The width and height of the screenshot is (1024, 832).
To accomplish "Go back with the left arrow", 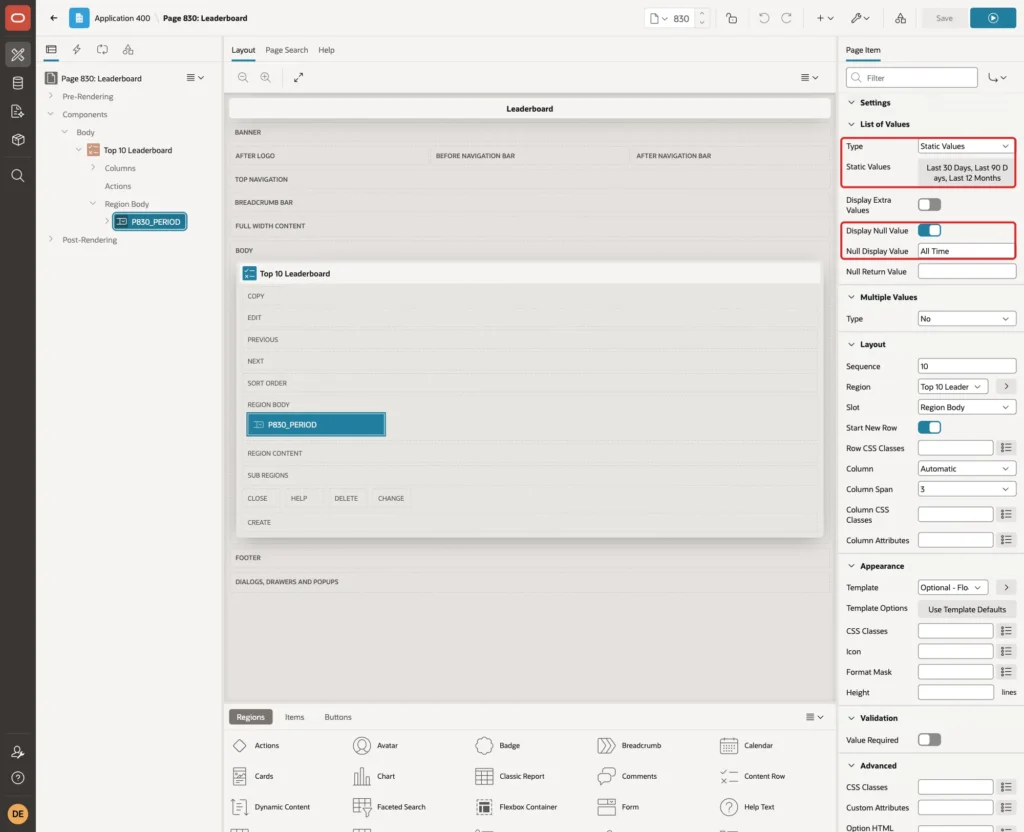I will point(54,18).
